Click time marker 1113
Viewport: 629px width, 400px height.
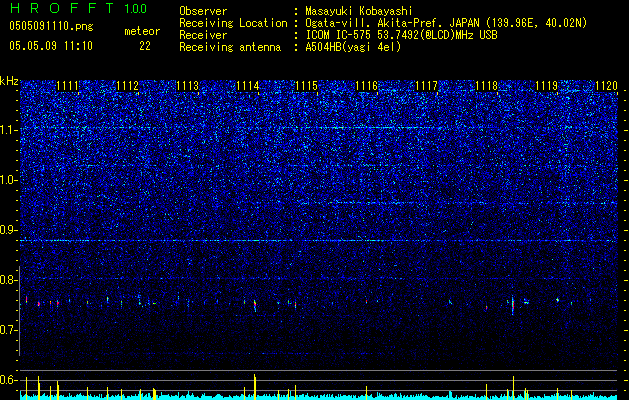tap(187, 86)
